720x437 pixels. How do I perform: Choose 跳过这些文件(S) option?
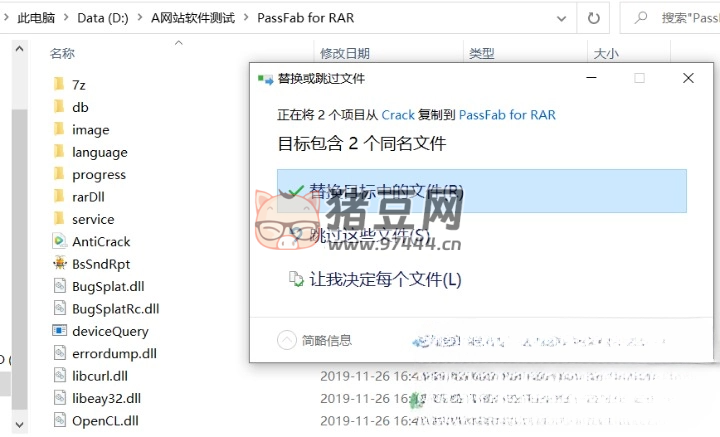[370, 235]
